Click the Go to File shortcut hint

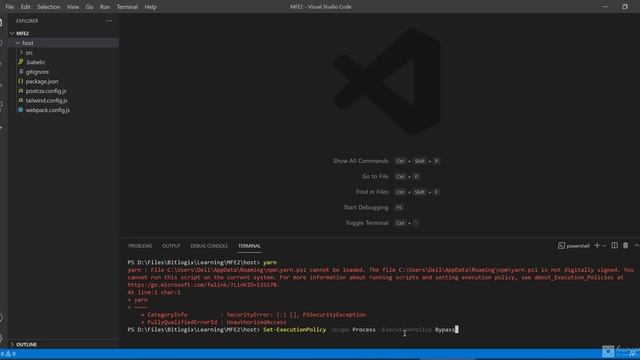click(x=390, y=176)
